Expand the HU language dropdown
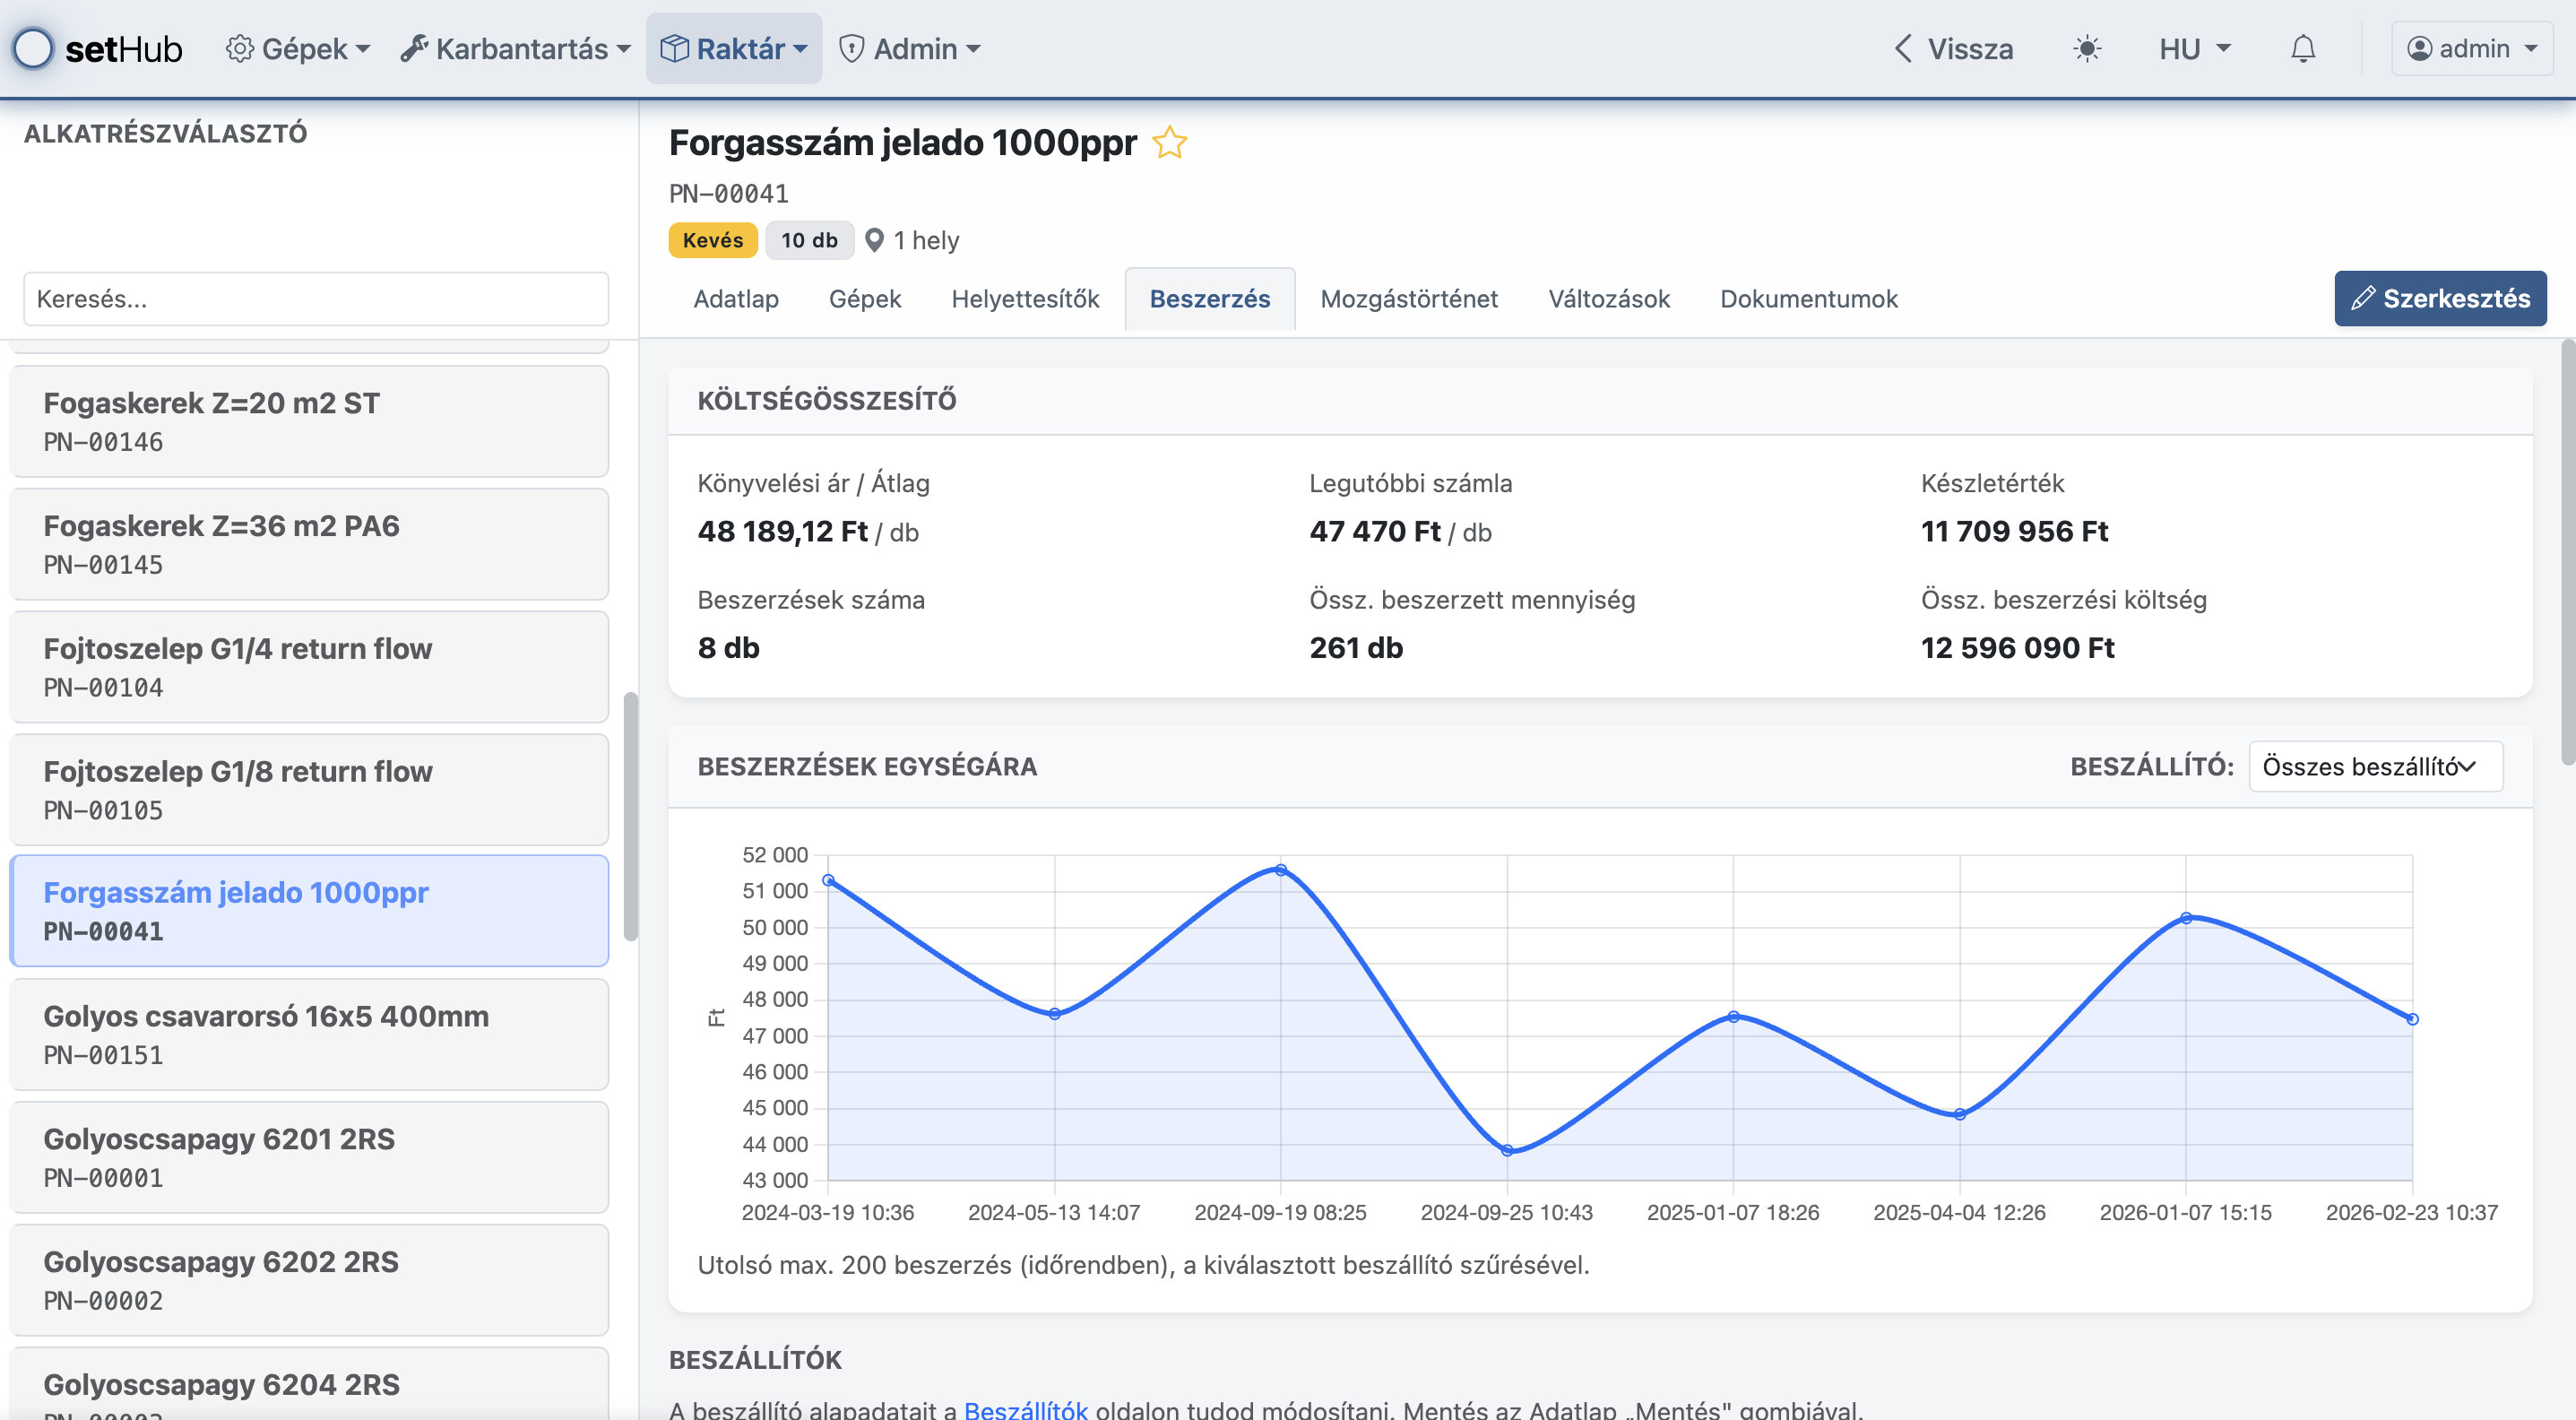 (2194, 48)
